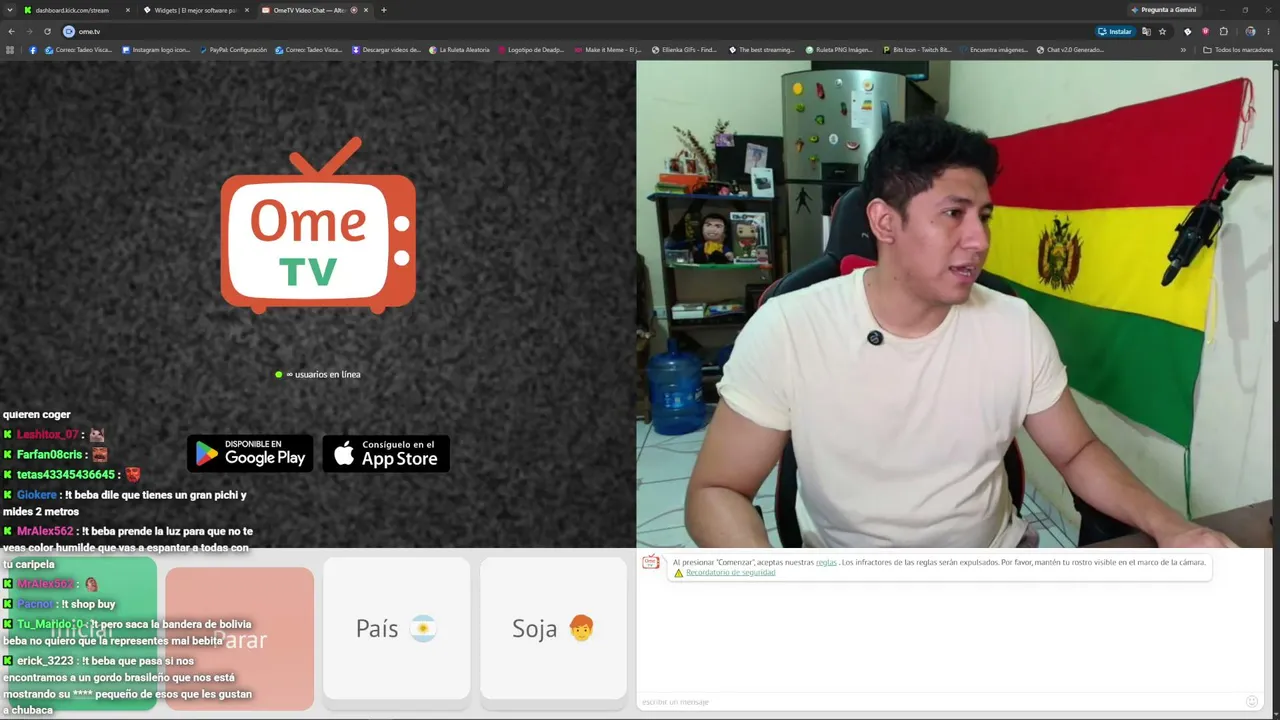Open the Ruleta PNG Imágen bookmark
The width and height of the screenshot is (1280, 720).
pyautogui.click(x=839, y=50)
